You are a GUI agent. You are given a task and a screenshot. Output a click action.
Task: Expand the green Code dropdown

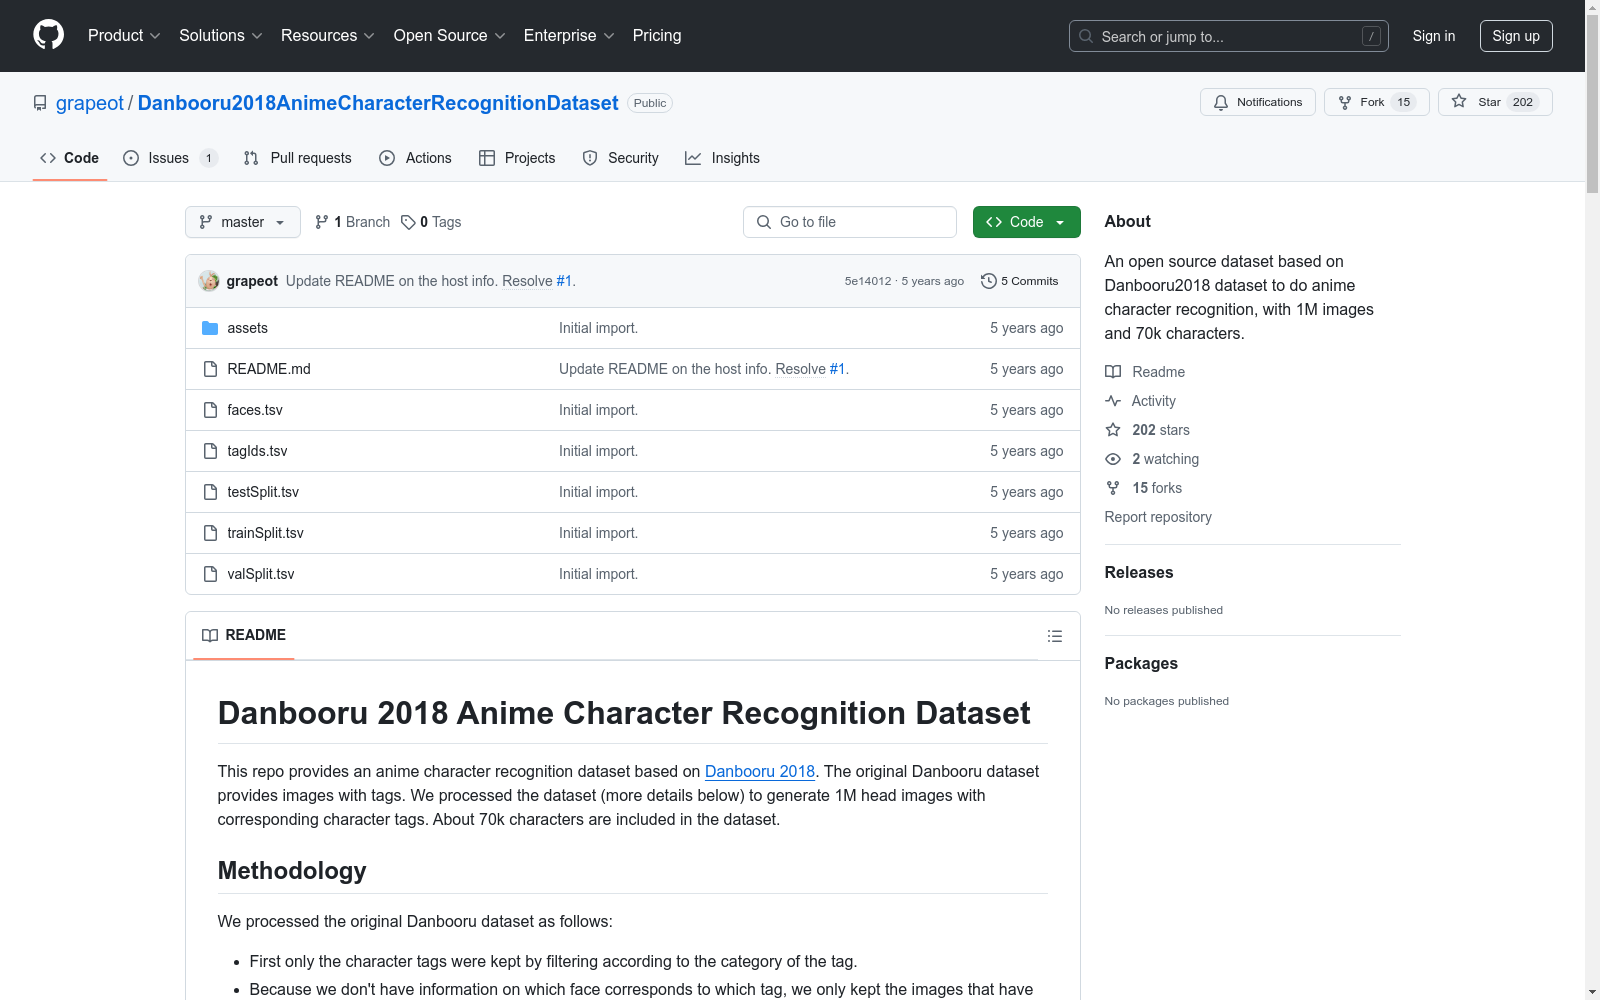[x=1026, y=222]
